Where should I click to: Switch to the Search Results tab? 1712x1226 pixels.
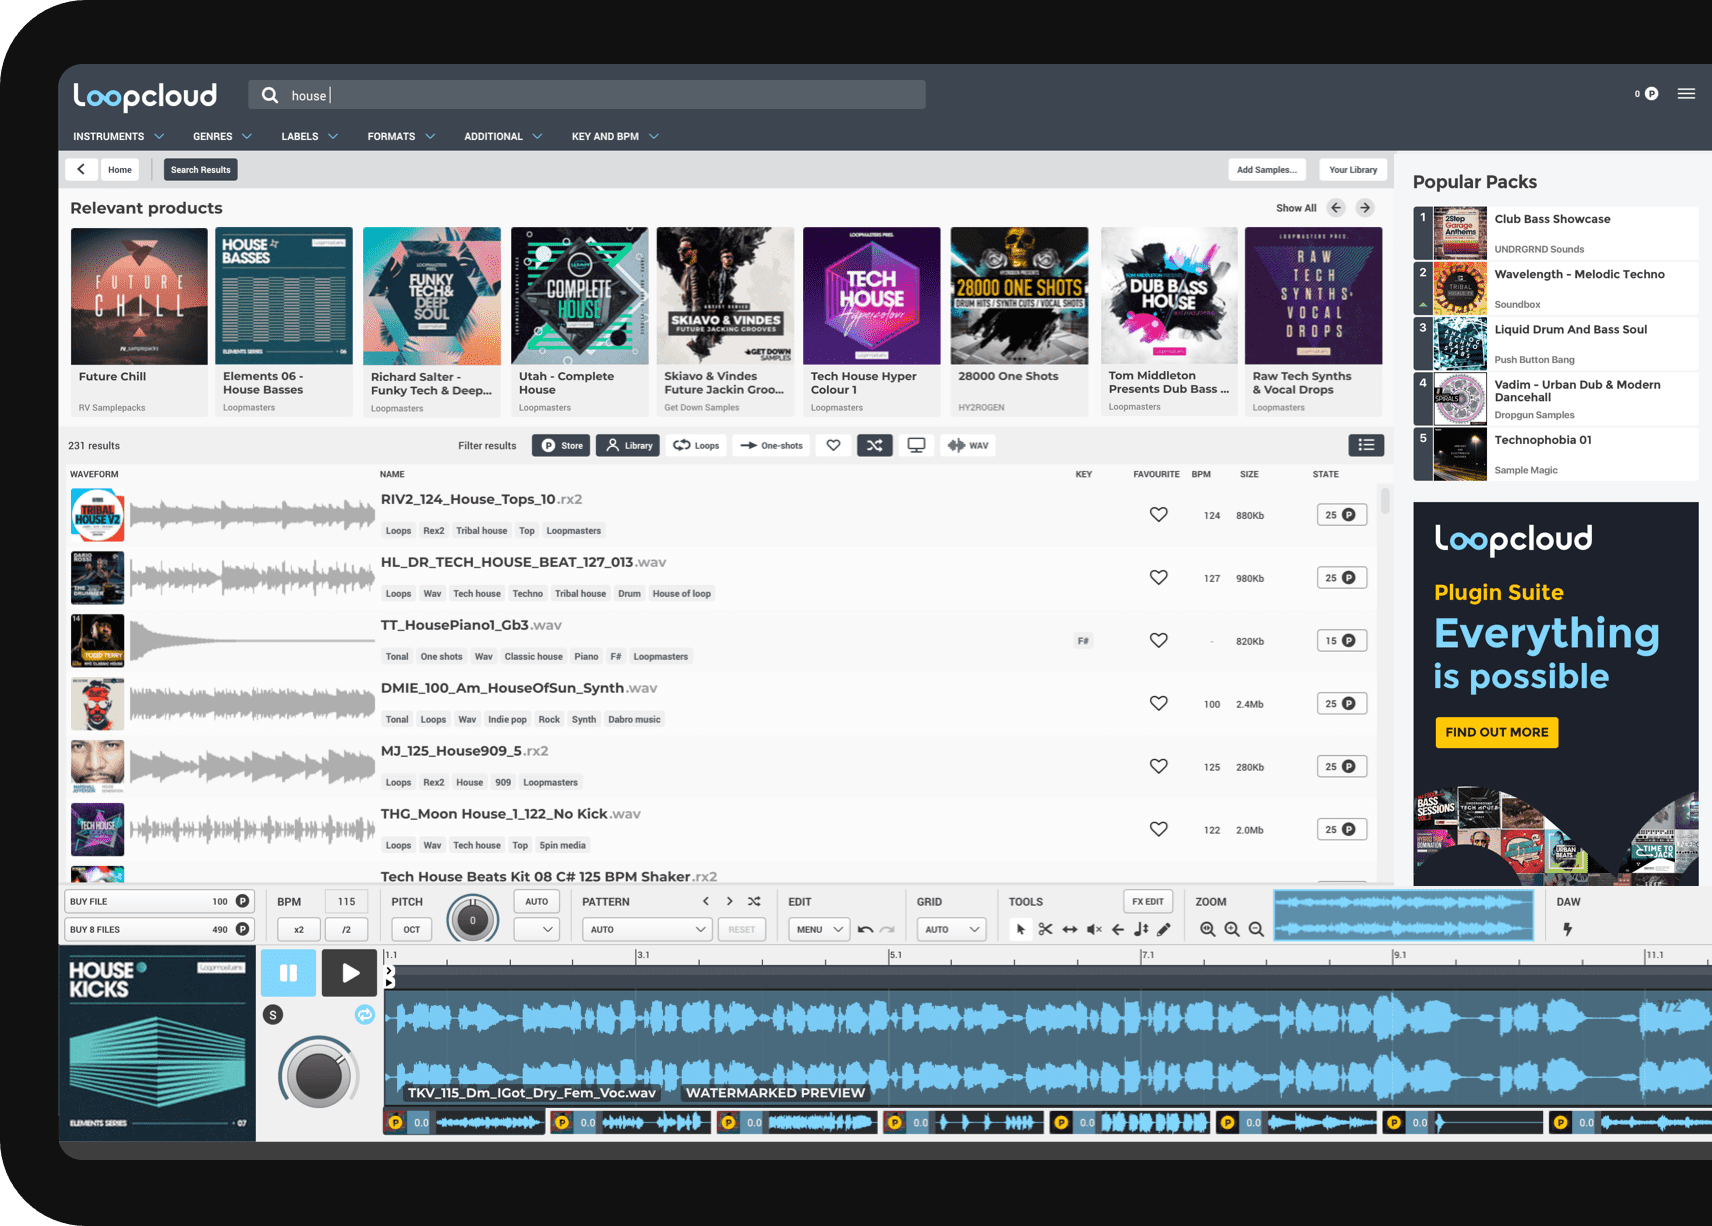coord(200,169)
